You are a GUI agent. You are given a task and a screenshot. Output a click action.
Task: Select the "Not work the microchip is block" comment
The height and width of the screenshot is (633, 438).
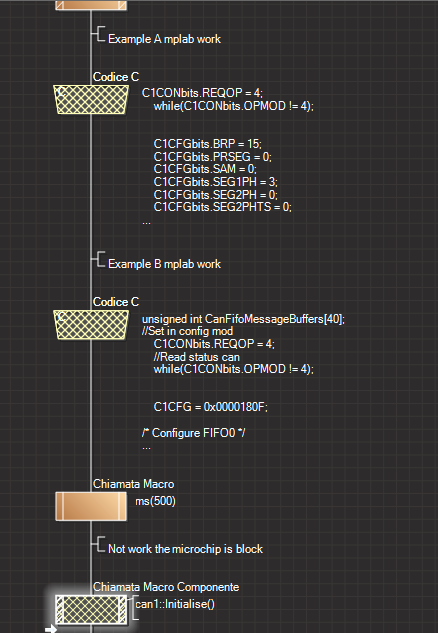coord(185,549)
